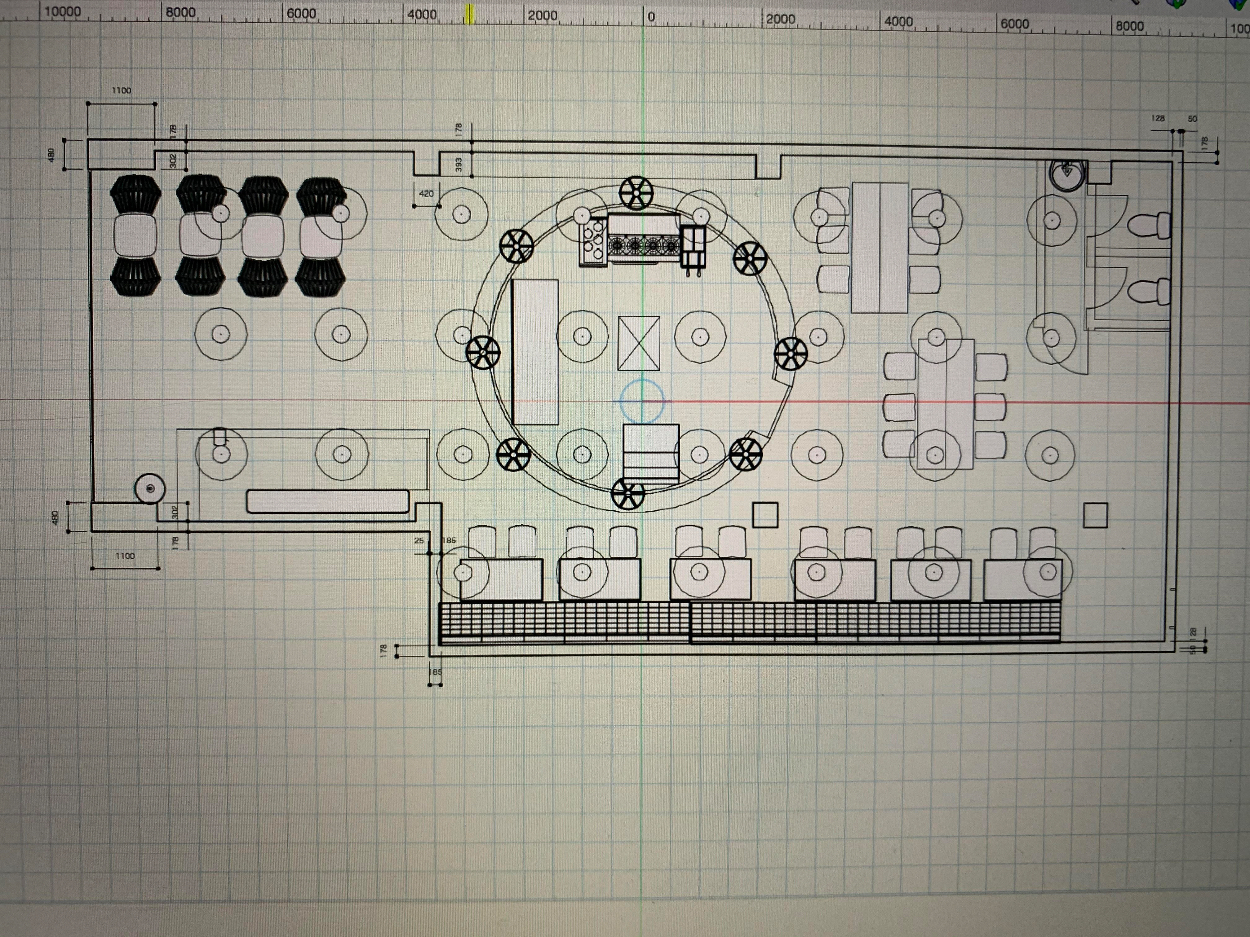
Task: Click the upper toilet symbol in the restroom
Action: point(1149,225)
